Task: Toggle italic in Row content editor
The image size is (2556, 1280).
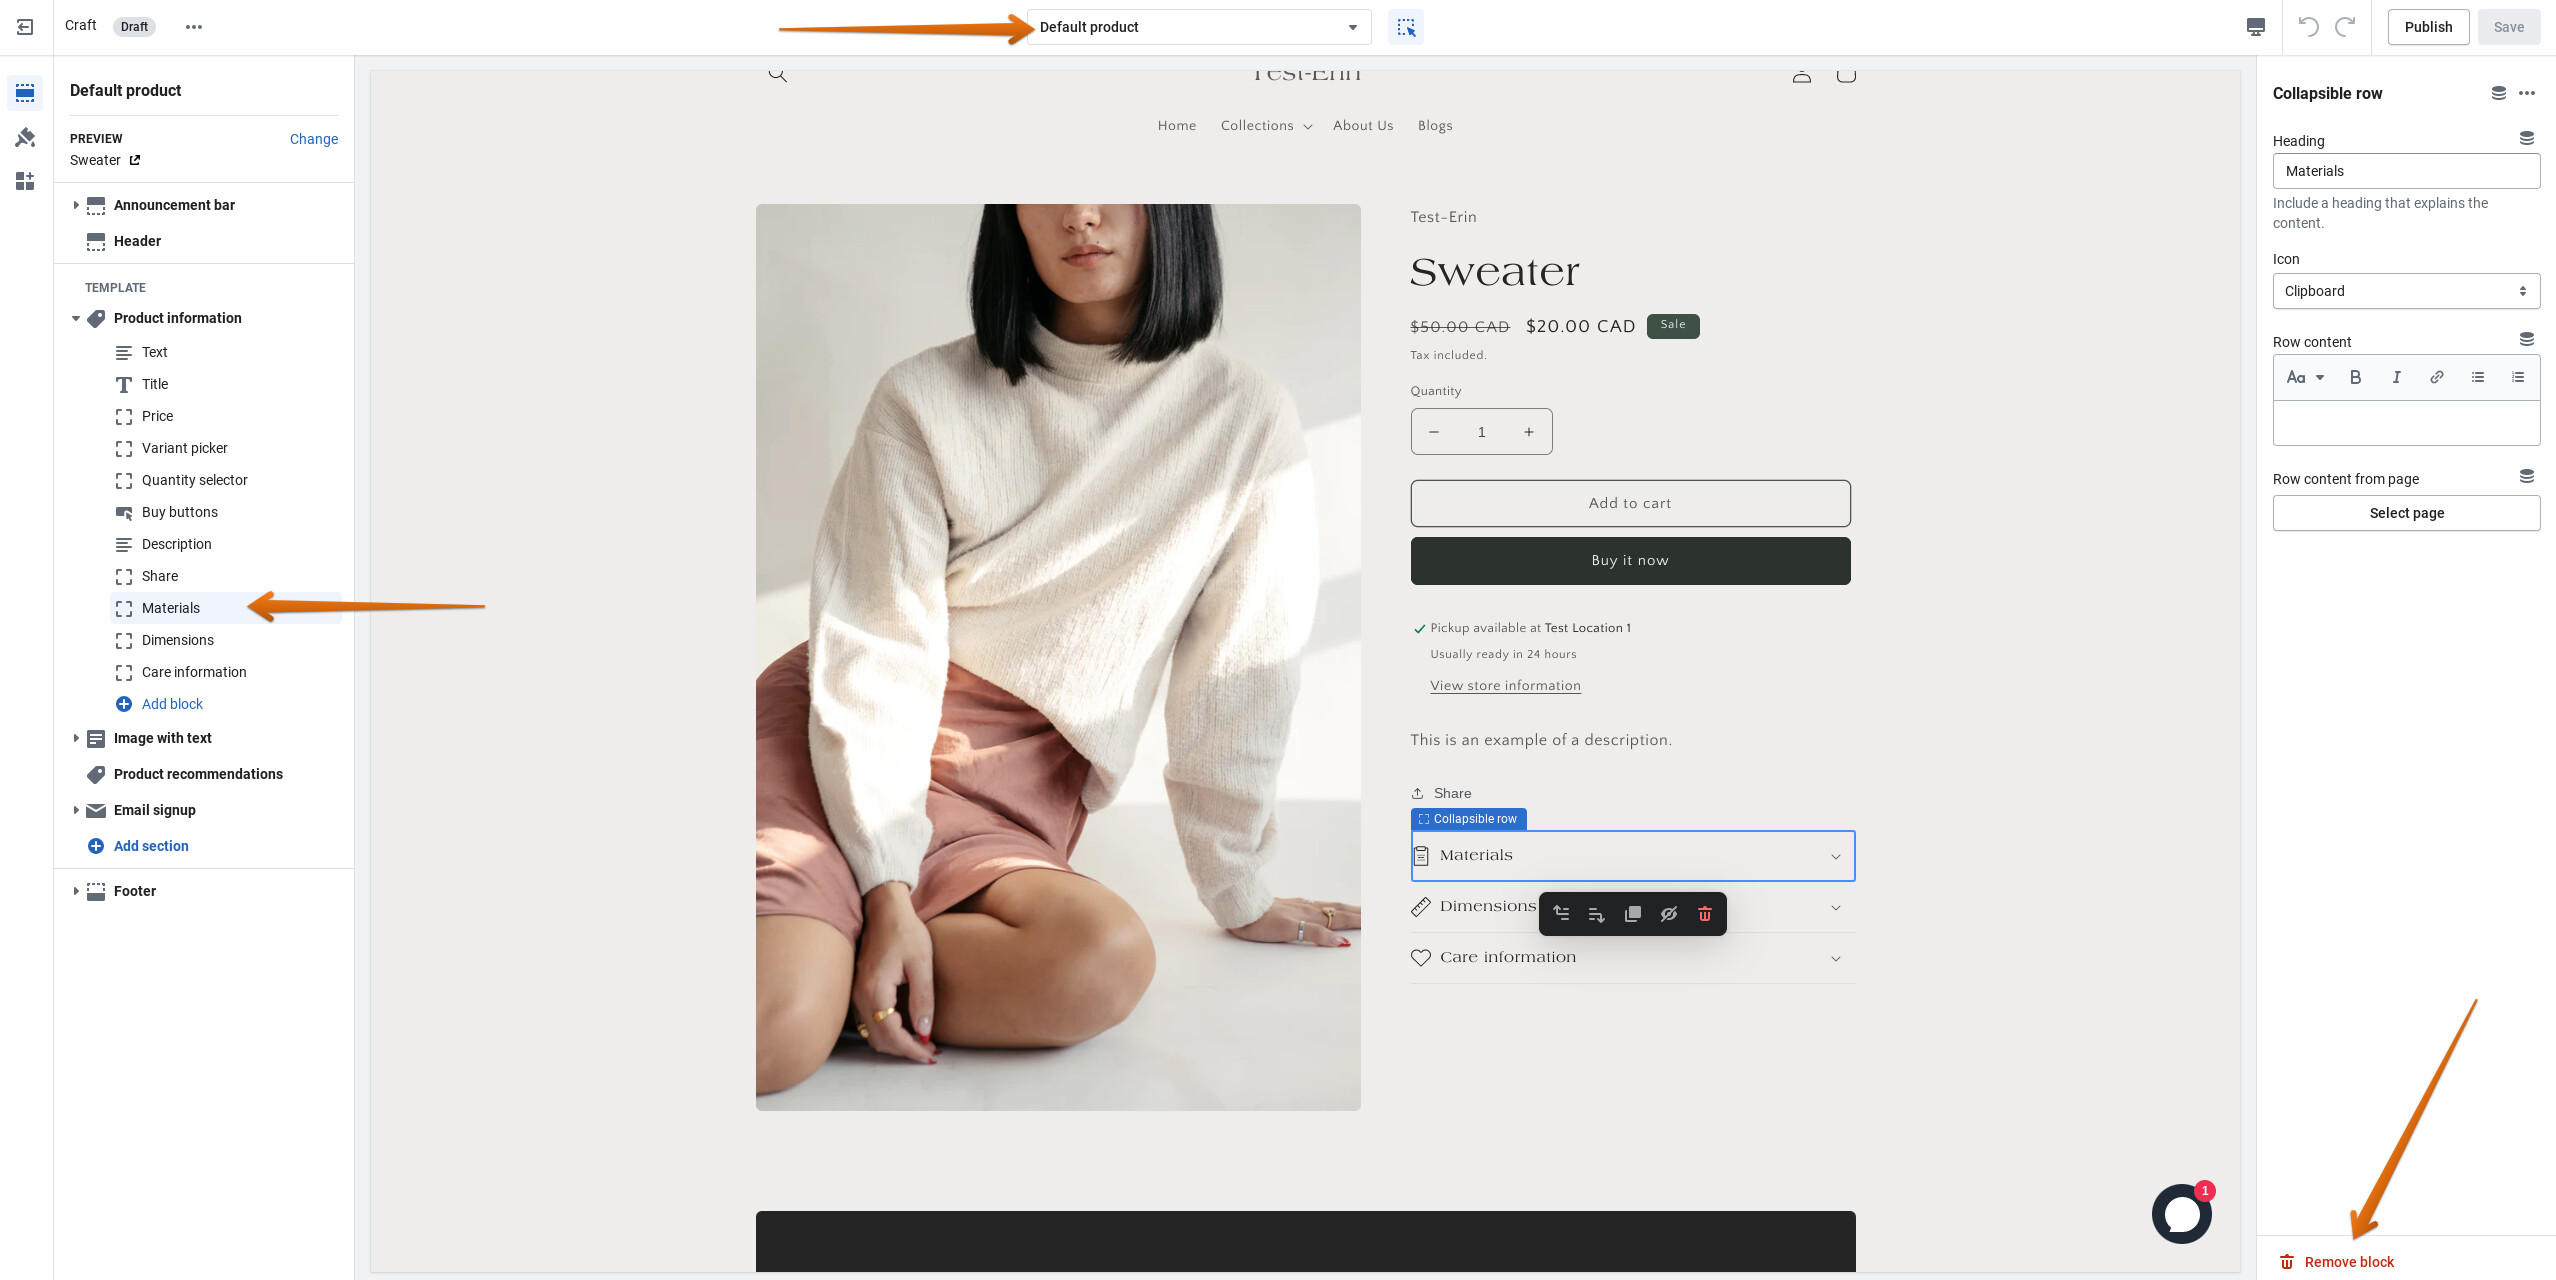Action: point(2396,377)
